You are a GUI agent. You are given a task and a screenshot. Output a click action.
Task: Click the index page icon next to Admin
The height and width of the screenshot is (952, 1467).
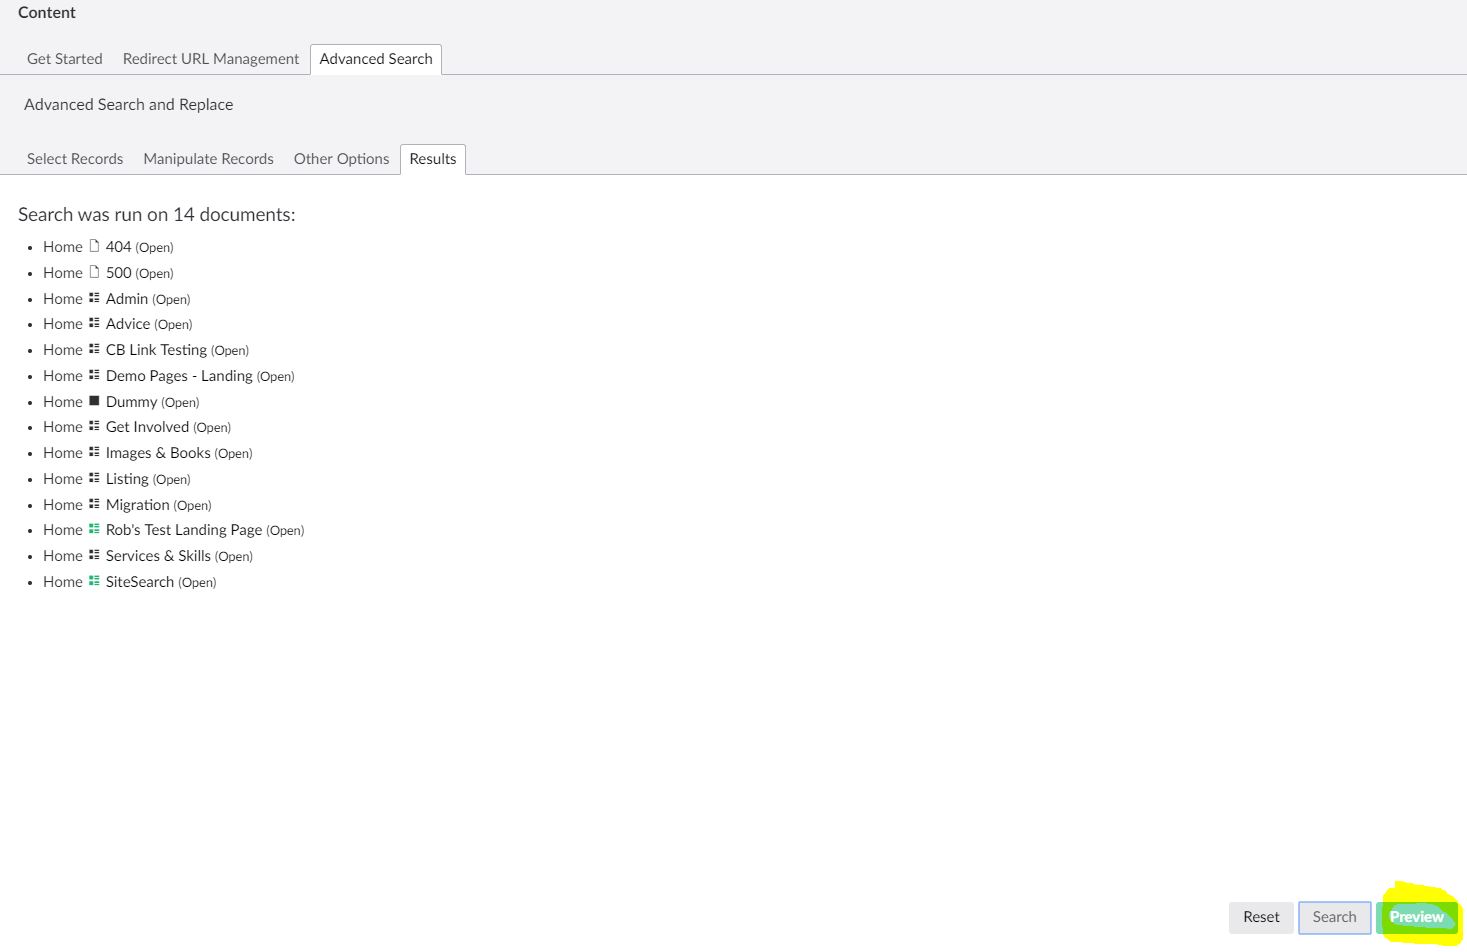click(95, 298)
